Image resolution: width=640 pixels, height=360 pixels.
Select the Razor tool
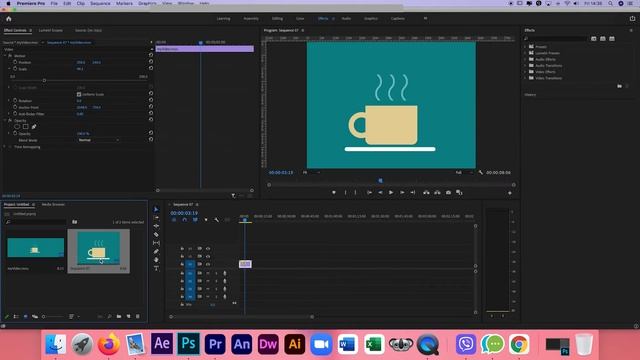(x=156, y=235)
